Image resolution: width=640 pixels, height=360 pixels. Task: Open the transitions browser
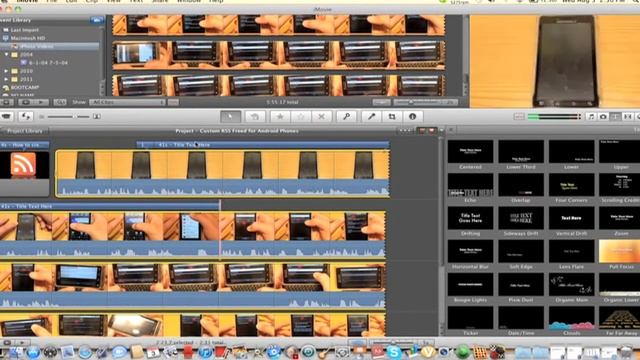tap(628, 117)
